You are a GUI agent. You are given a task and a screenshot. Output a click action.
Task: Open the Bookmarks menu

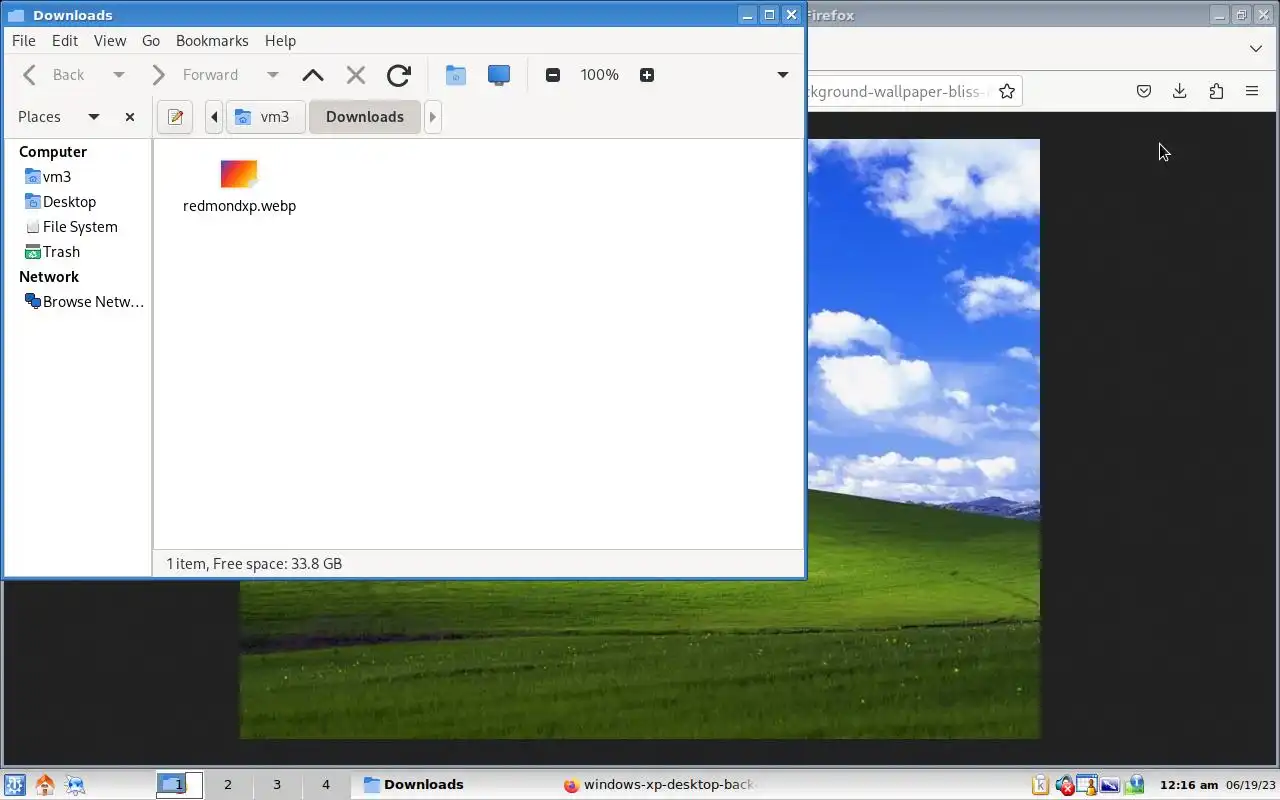pyautogui.click(x=212, y=41)
